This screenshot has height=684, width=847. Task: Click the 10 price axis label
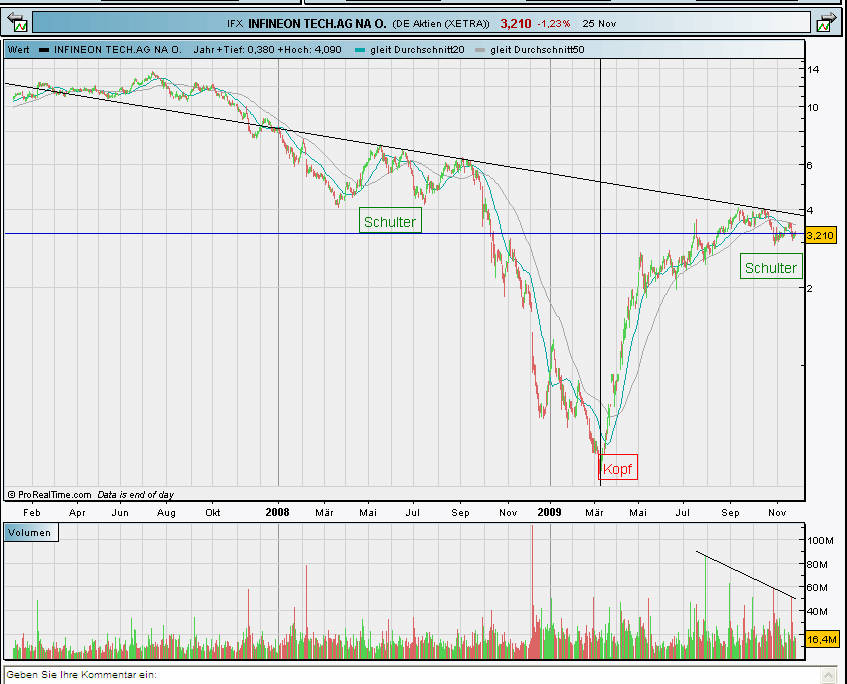tap(813, 107)
